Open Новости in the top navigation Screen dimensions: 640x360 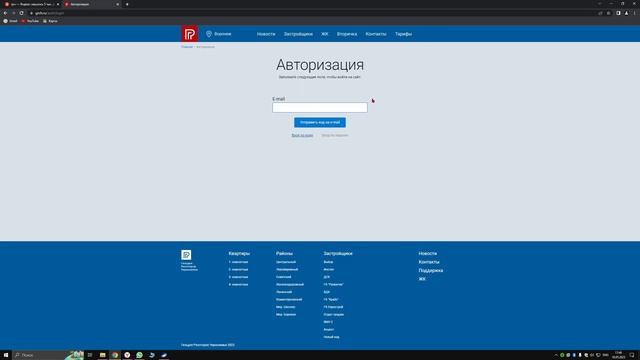tap(266, 34)
